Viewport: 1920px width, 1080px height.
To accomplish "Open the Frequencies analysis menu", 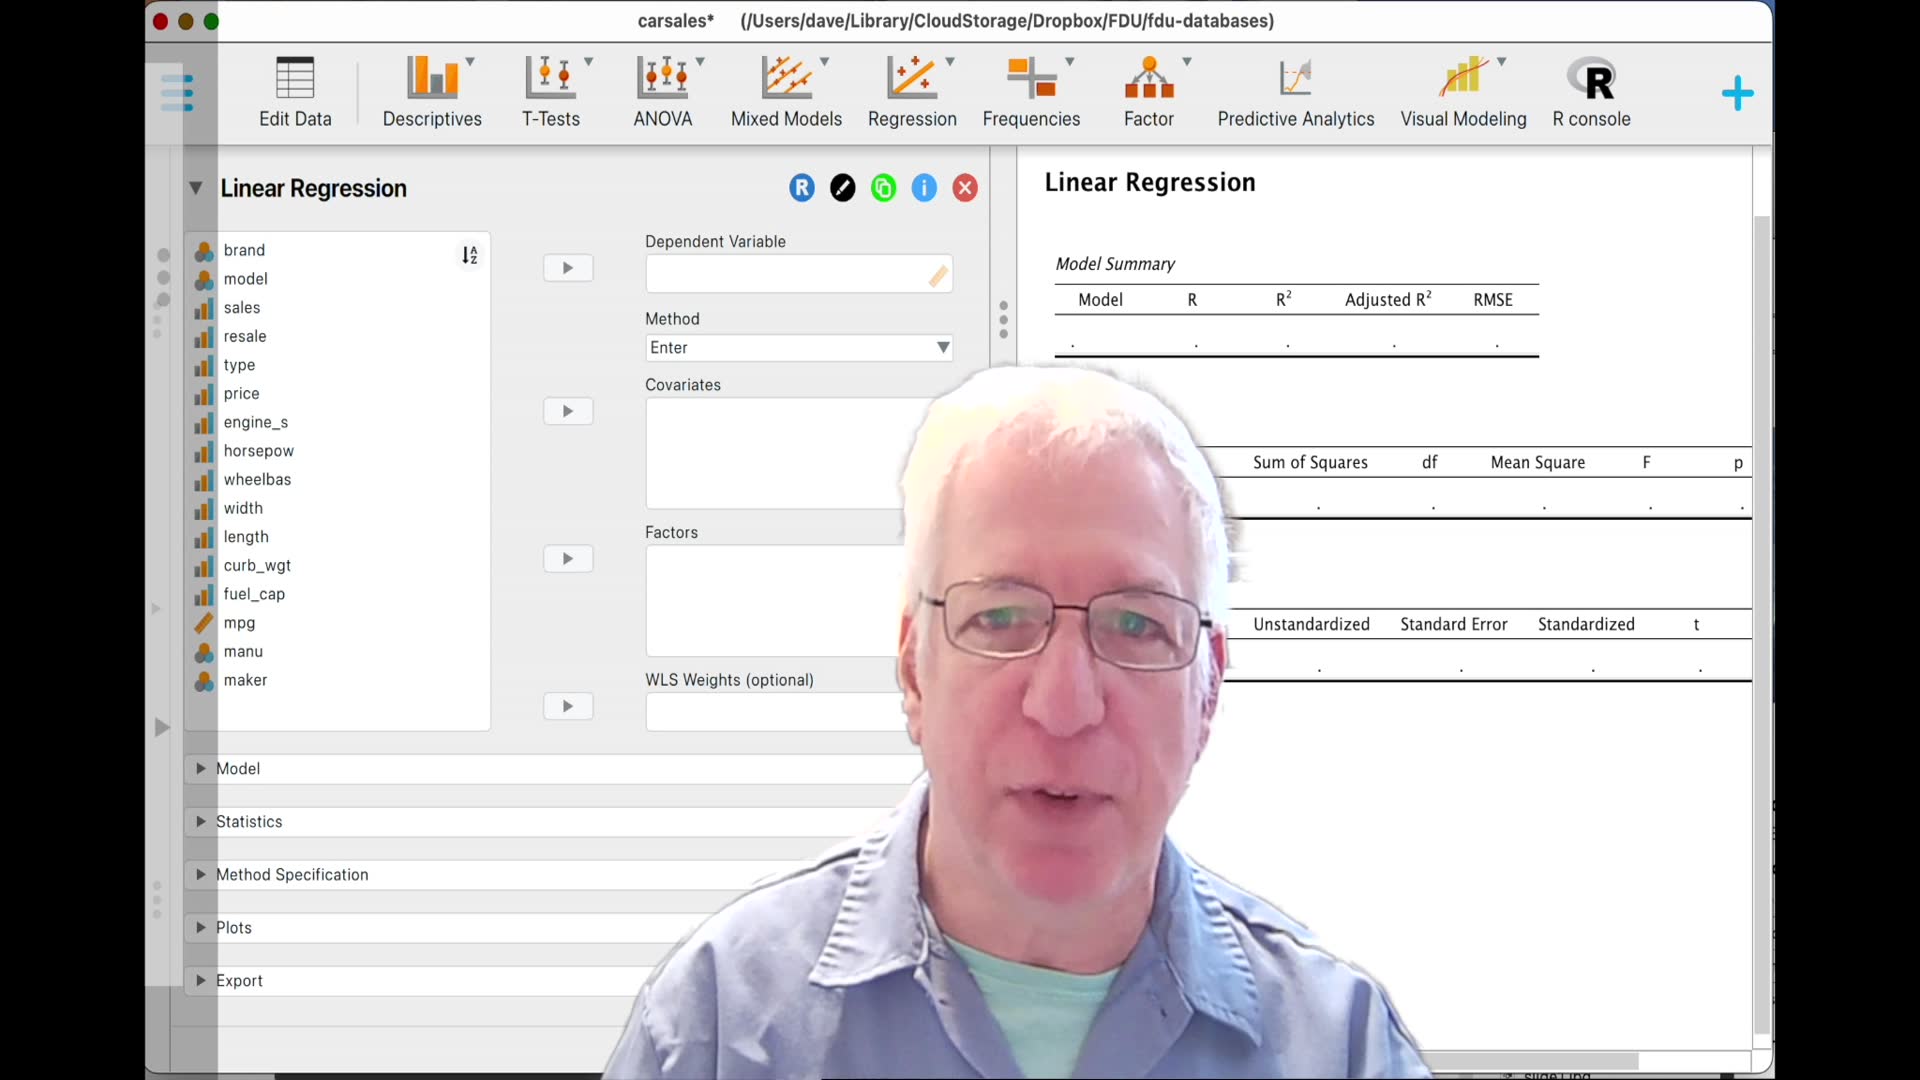I will (x=1030, y=90).
